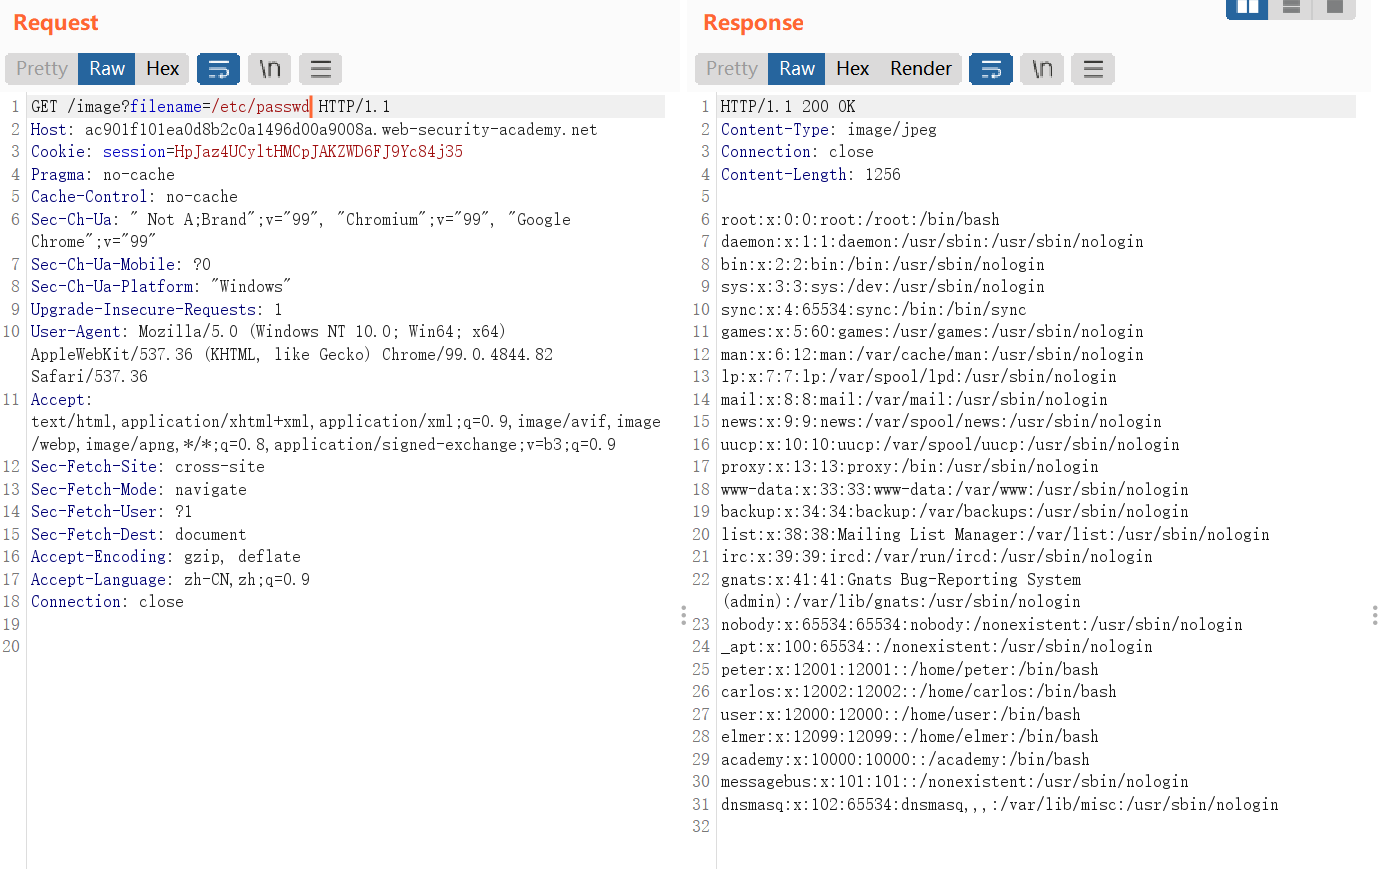The height and width of the screenshot is (869, 1379).
Task: Select the tabbed (combined) layout icon
Action: pyautogui.click(x=1334, y=8)
